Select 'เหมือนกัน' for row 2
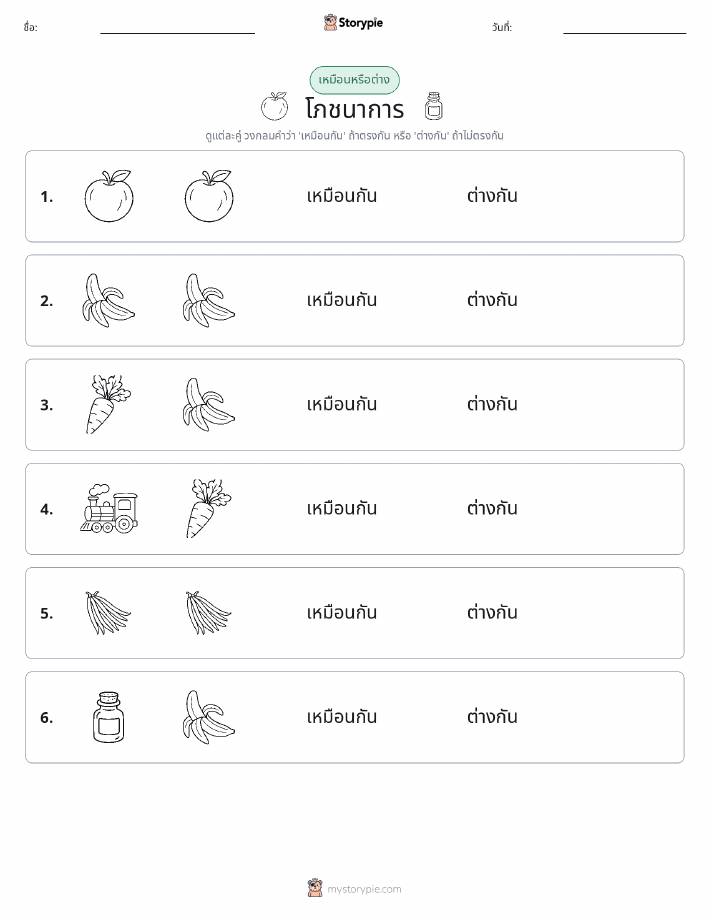Viewport: 709px width, 917px height. tap(342, 300)
